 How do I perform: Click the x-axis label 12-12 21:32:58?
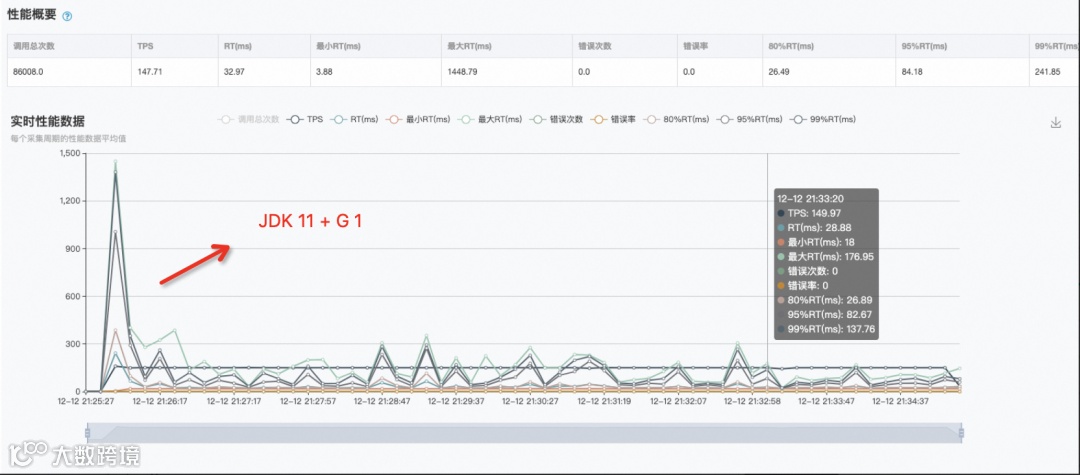(x=751, y=400)
